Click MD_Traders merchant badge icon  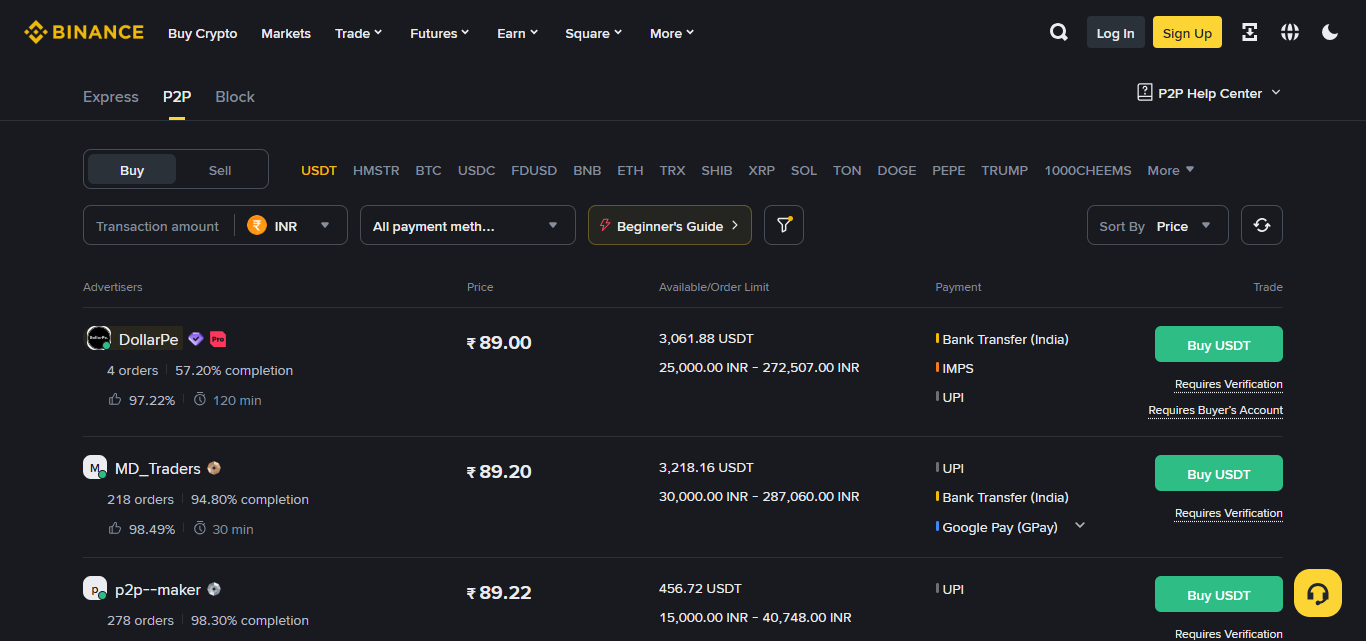pos(214,468)
